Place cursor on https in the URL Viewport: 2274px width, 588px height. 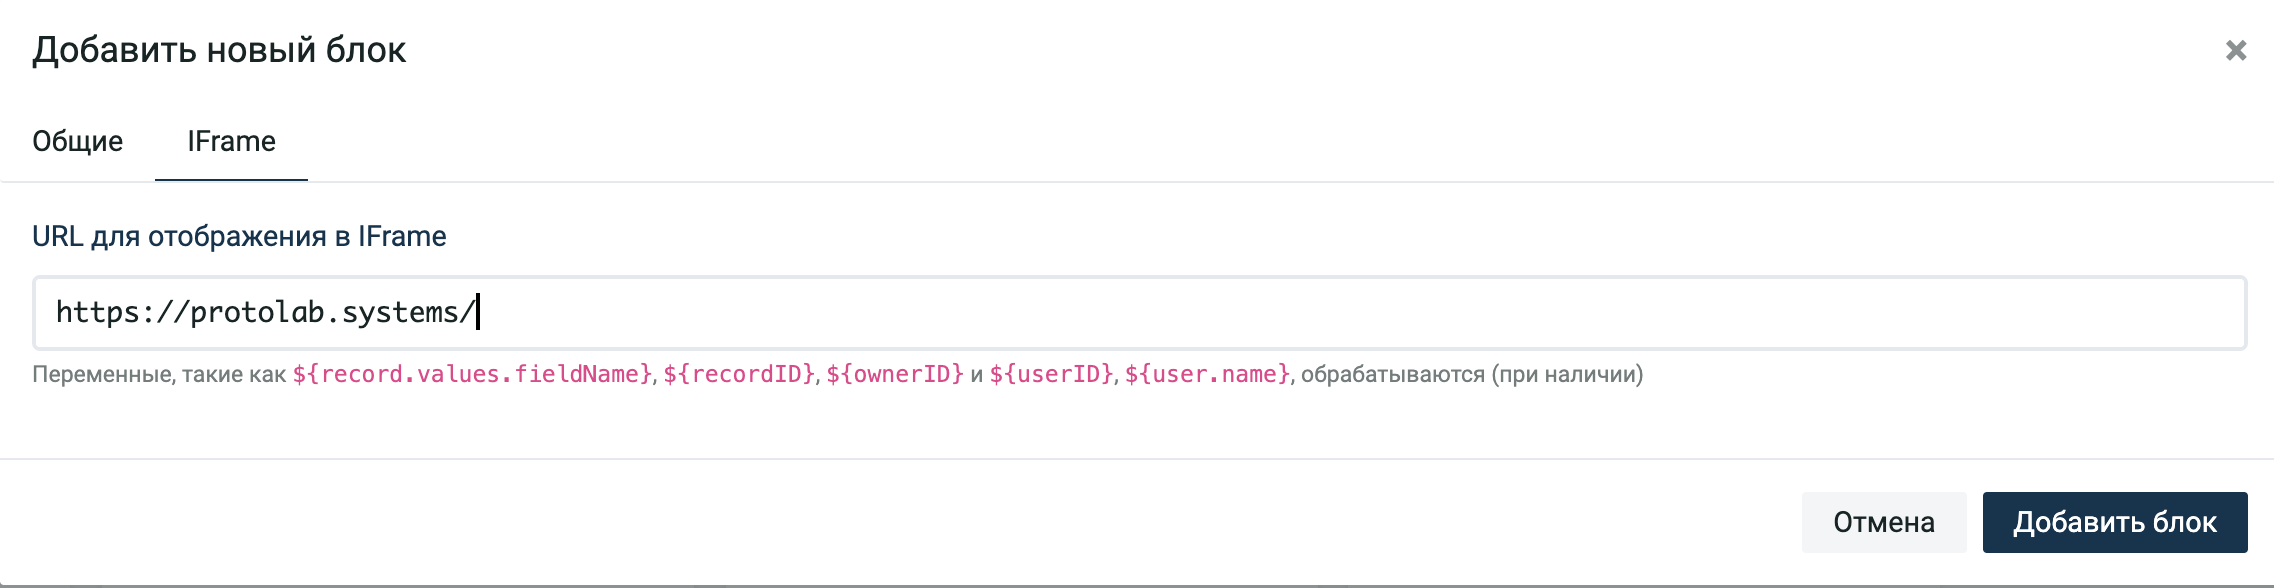point(97,312)
